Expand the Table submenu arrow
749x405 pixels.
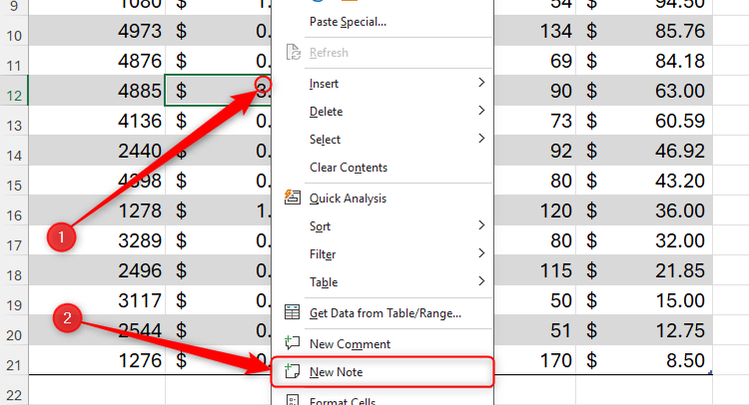(x=482, y=281)
